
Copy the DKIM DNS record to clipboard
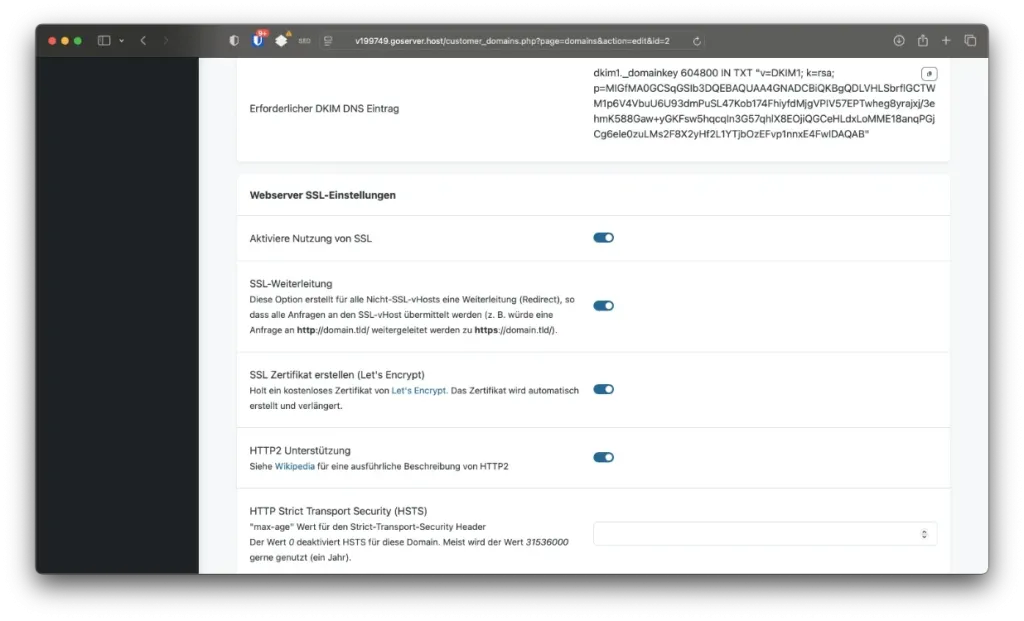(x=929, y=73)
